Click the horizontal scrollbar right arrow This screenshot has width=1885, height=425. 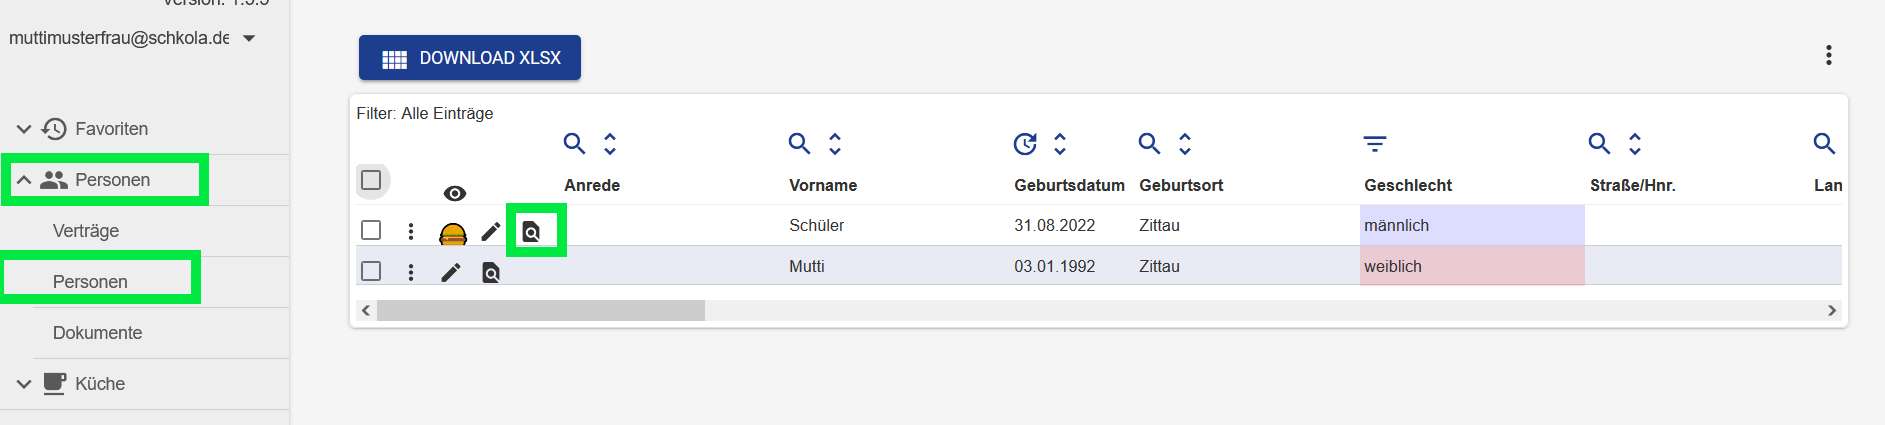click(x=1832, y=311)
